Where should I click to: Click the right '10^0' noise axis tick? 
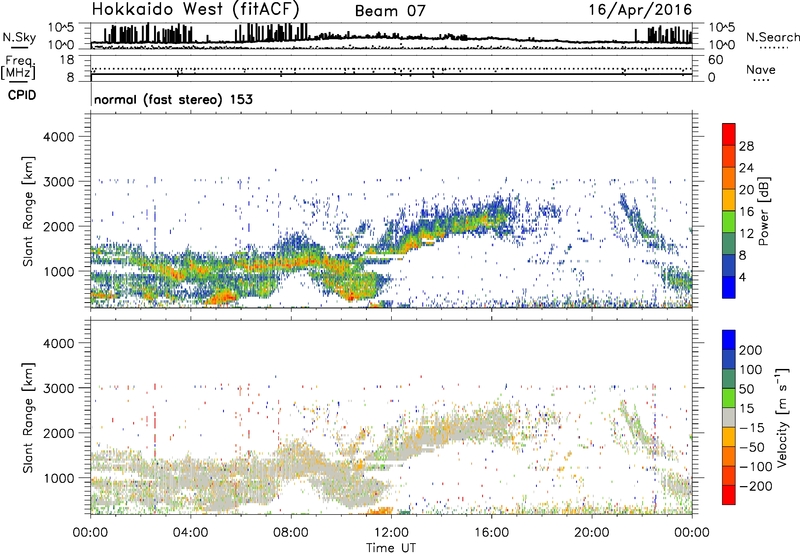(722, 45)
